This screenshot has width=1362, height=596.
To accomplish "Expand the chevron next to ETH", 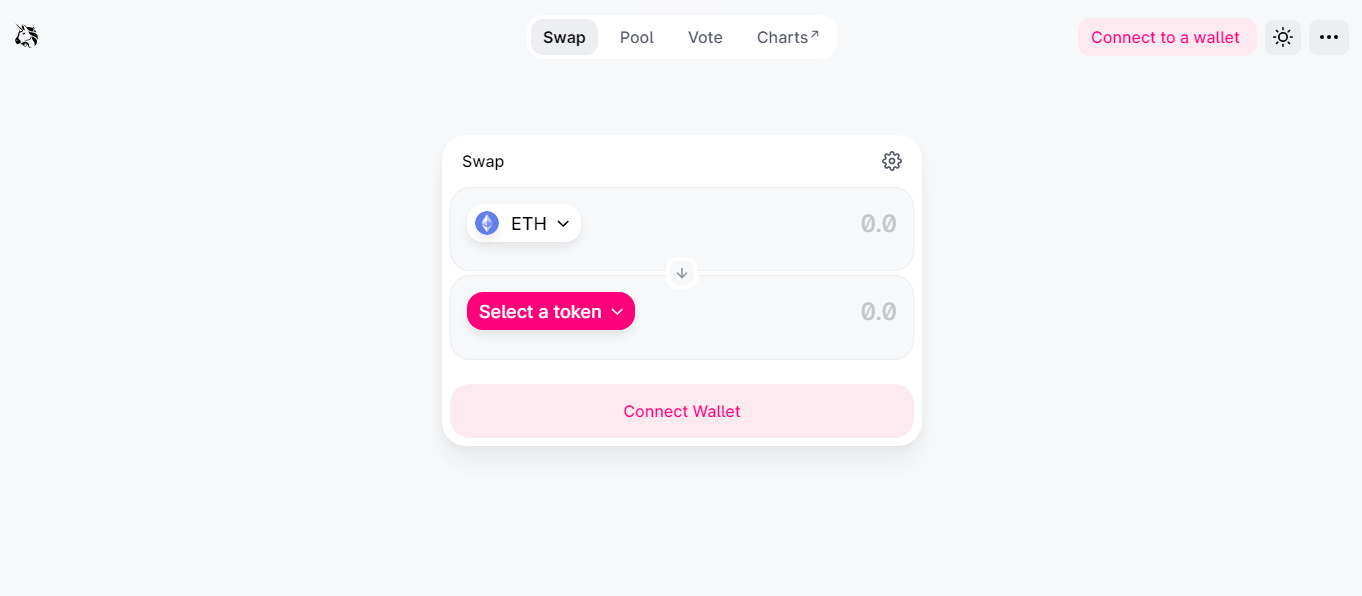I will pos(563,223).
